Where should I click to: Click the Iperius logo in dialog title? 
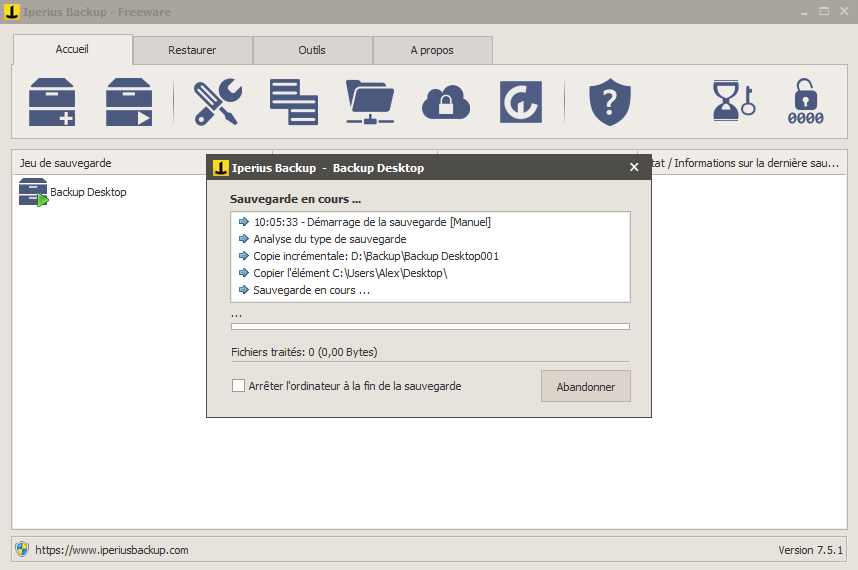tap(221, 168)
